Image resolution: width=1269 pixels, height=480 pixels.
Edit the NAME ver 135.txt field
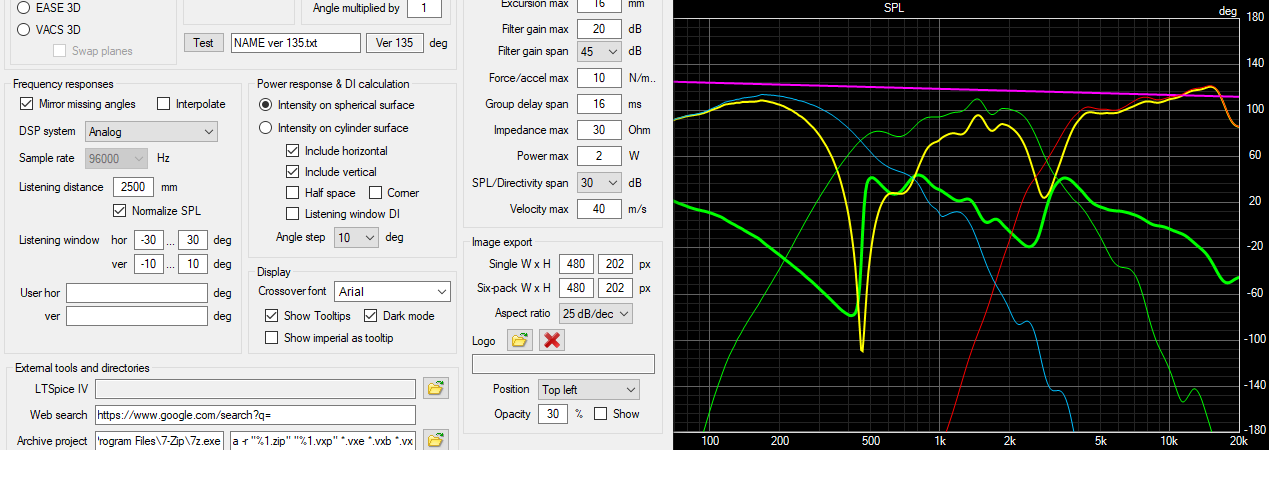[295, 43]
